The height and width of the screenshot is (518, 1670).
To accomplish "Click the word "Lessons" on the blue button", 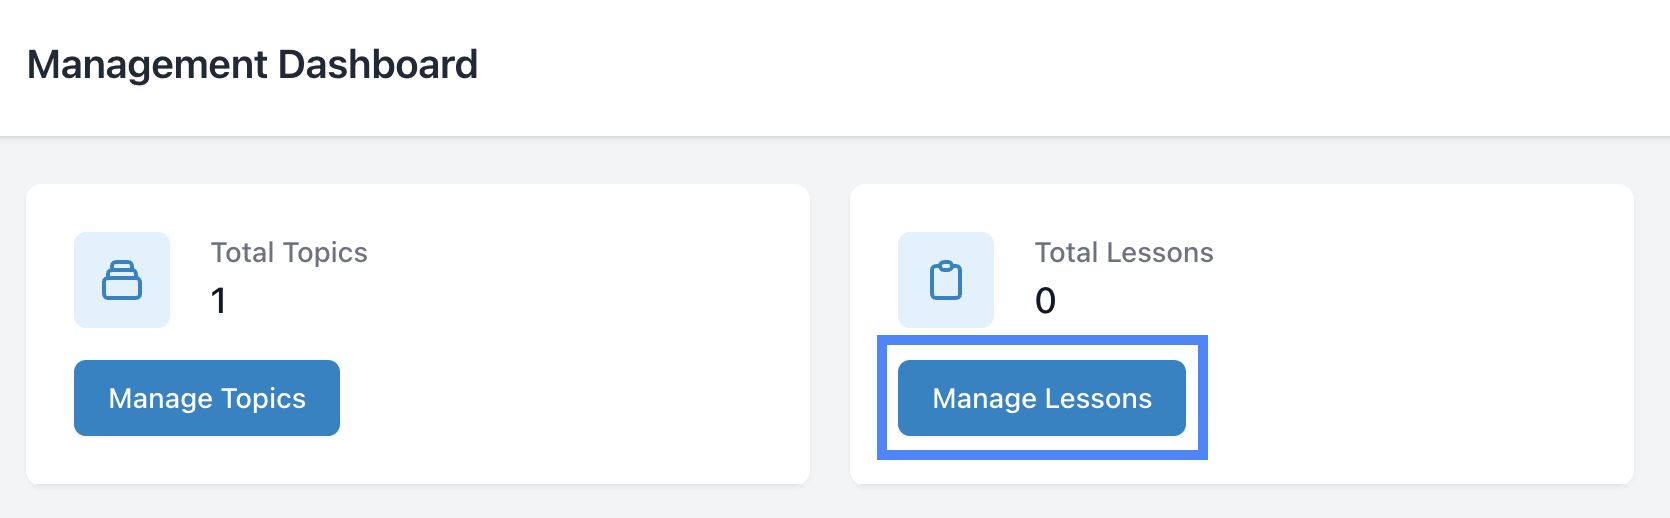I will click(1098, 398).
